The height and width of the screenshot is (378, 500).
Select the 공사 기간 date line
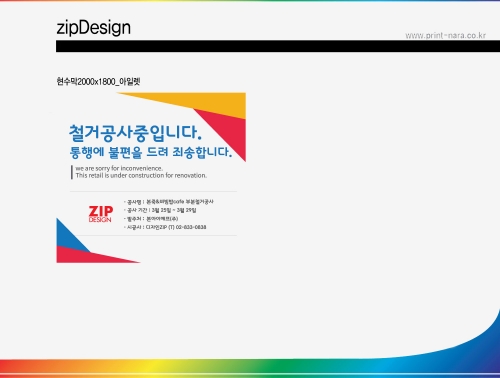(x=160, y=210)
